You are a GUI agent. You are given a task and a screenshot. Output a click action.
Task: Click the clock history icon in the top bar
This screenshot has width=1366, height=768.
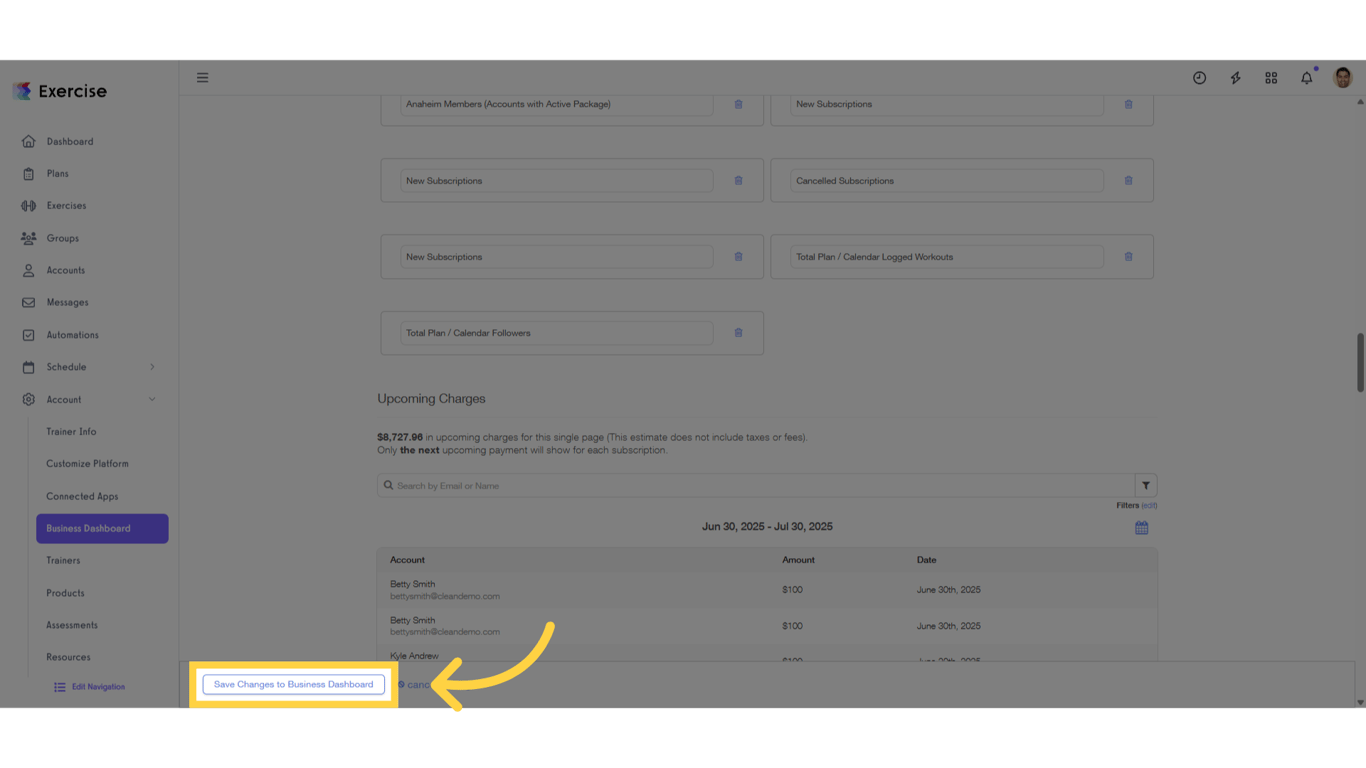tap(1199, 77)
